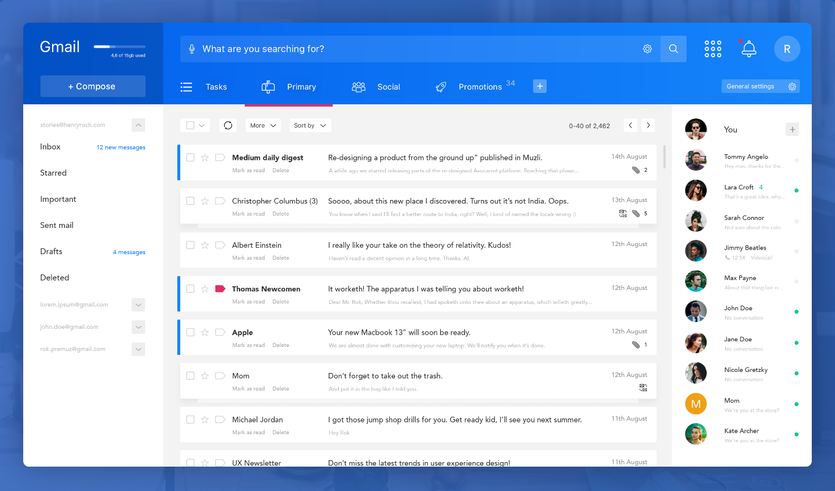835x491 pixels.
Task: Click label tag on Apple email
Action: 220,332
